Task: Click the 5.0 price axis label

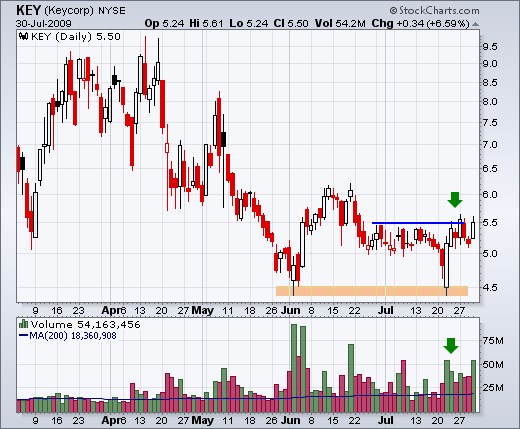Action: [490, 254]
